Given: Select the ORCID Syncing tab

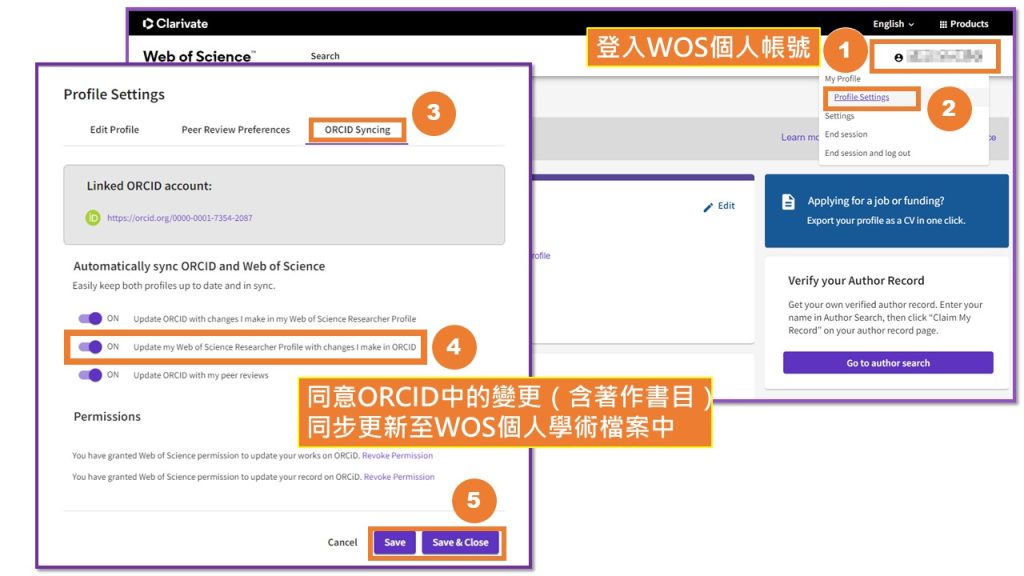Looking at the screenshot, I should pos(357,129).
